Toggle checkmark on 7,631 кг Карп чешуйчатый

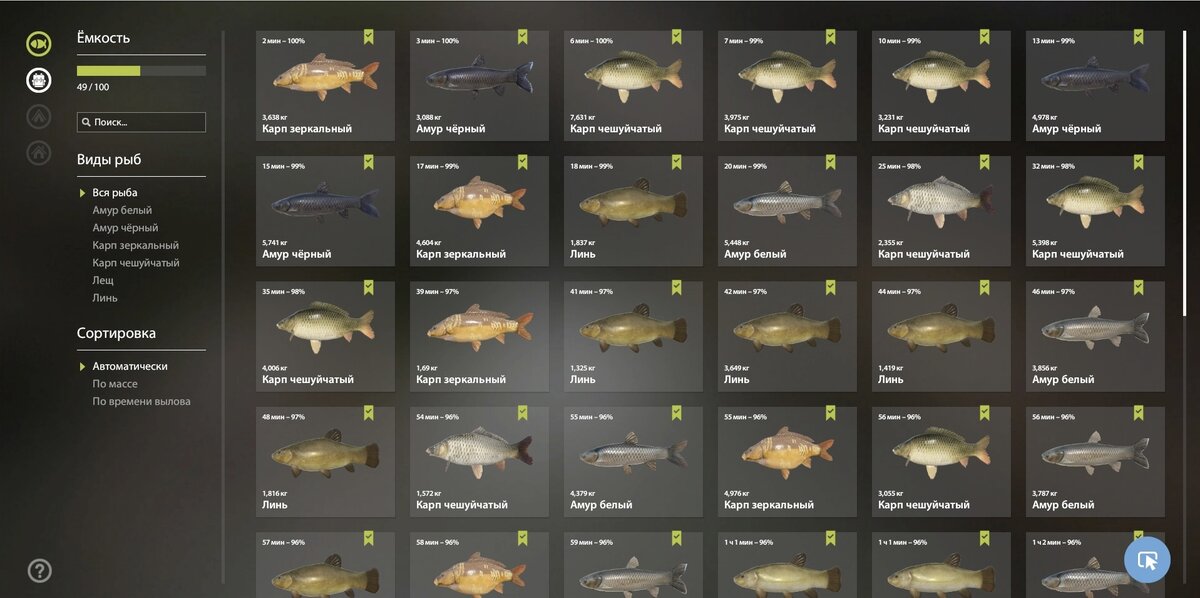click(676, 36)
